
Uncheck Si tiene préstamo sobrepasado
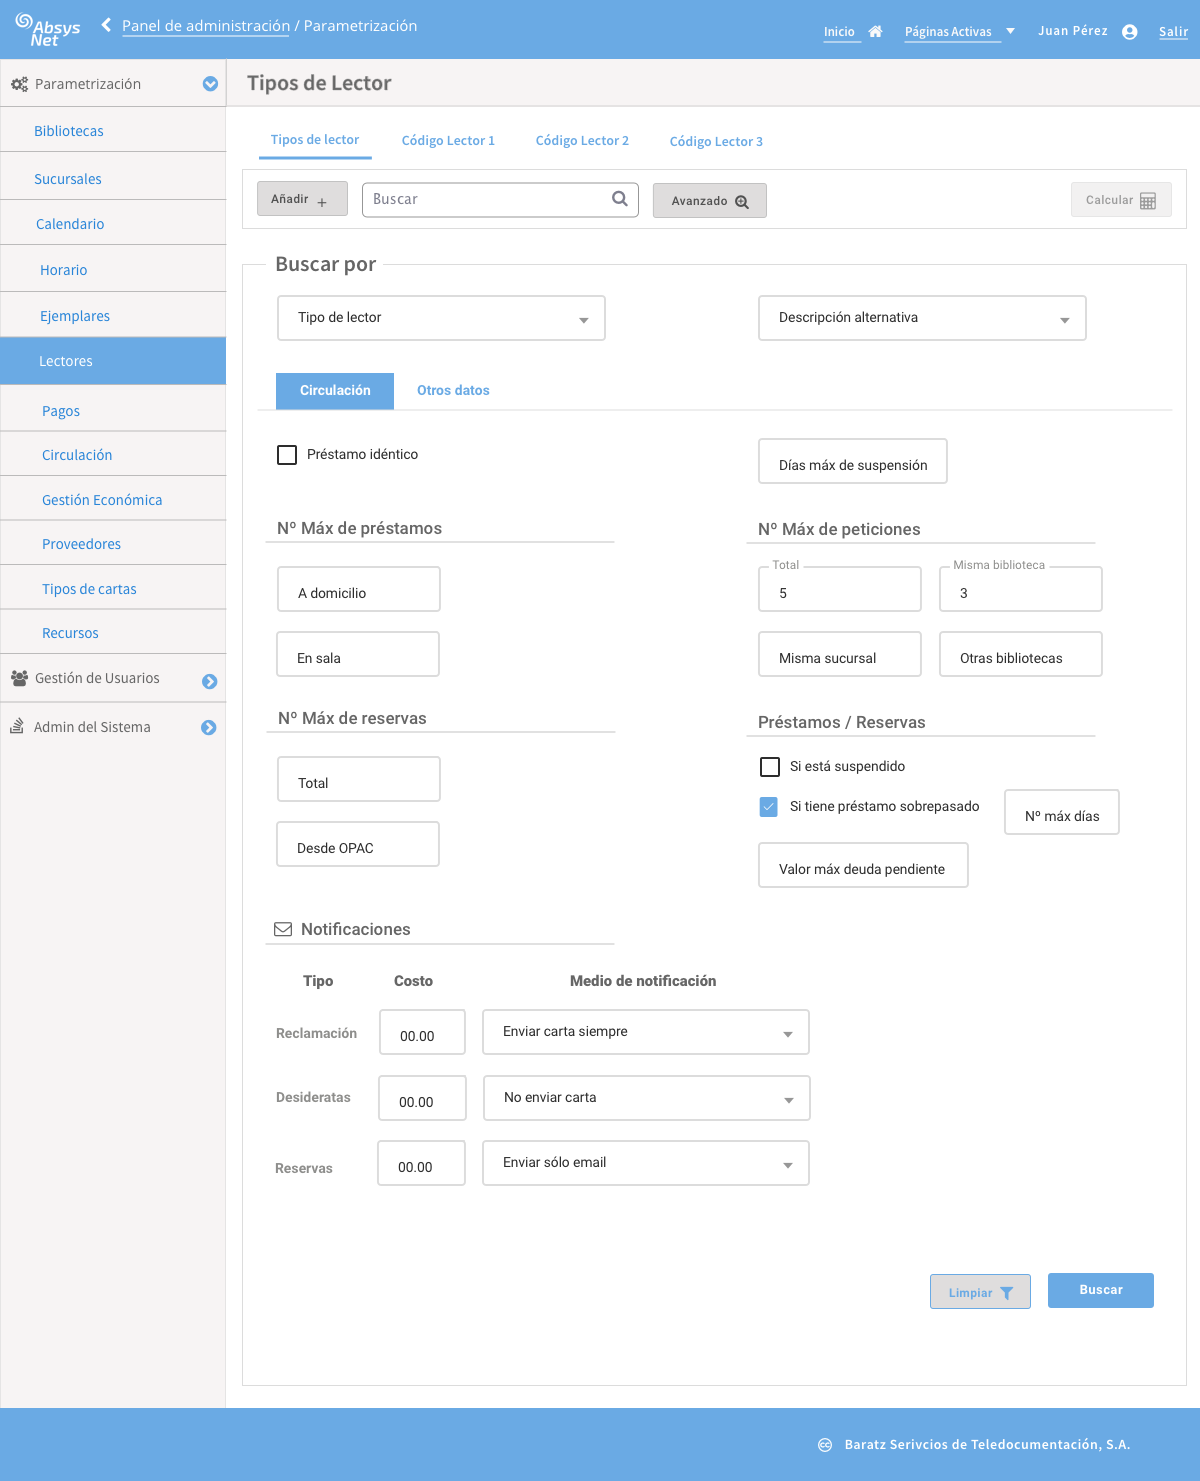769,807
